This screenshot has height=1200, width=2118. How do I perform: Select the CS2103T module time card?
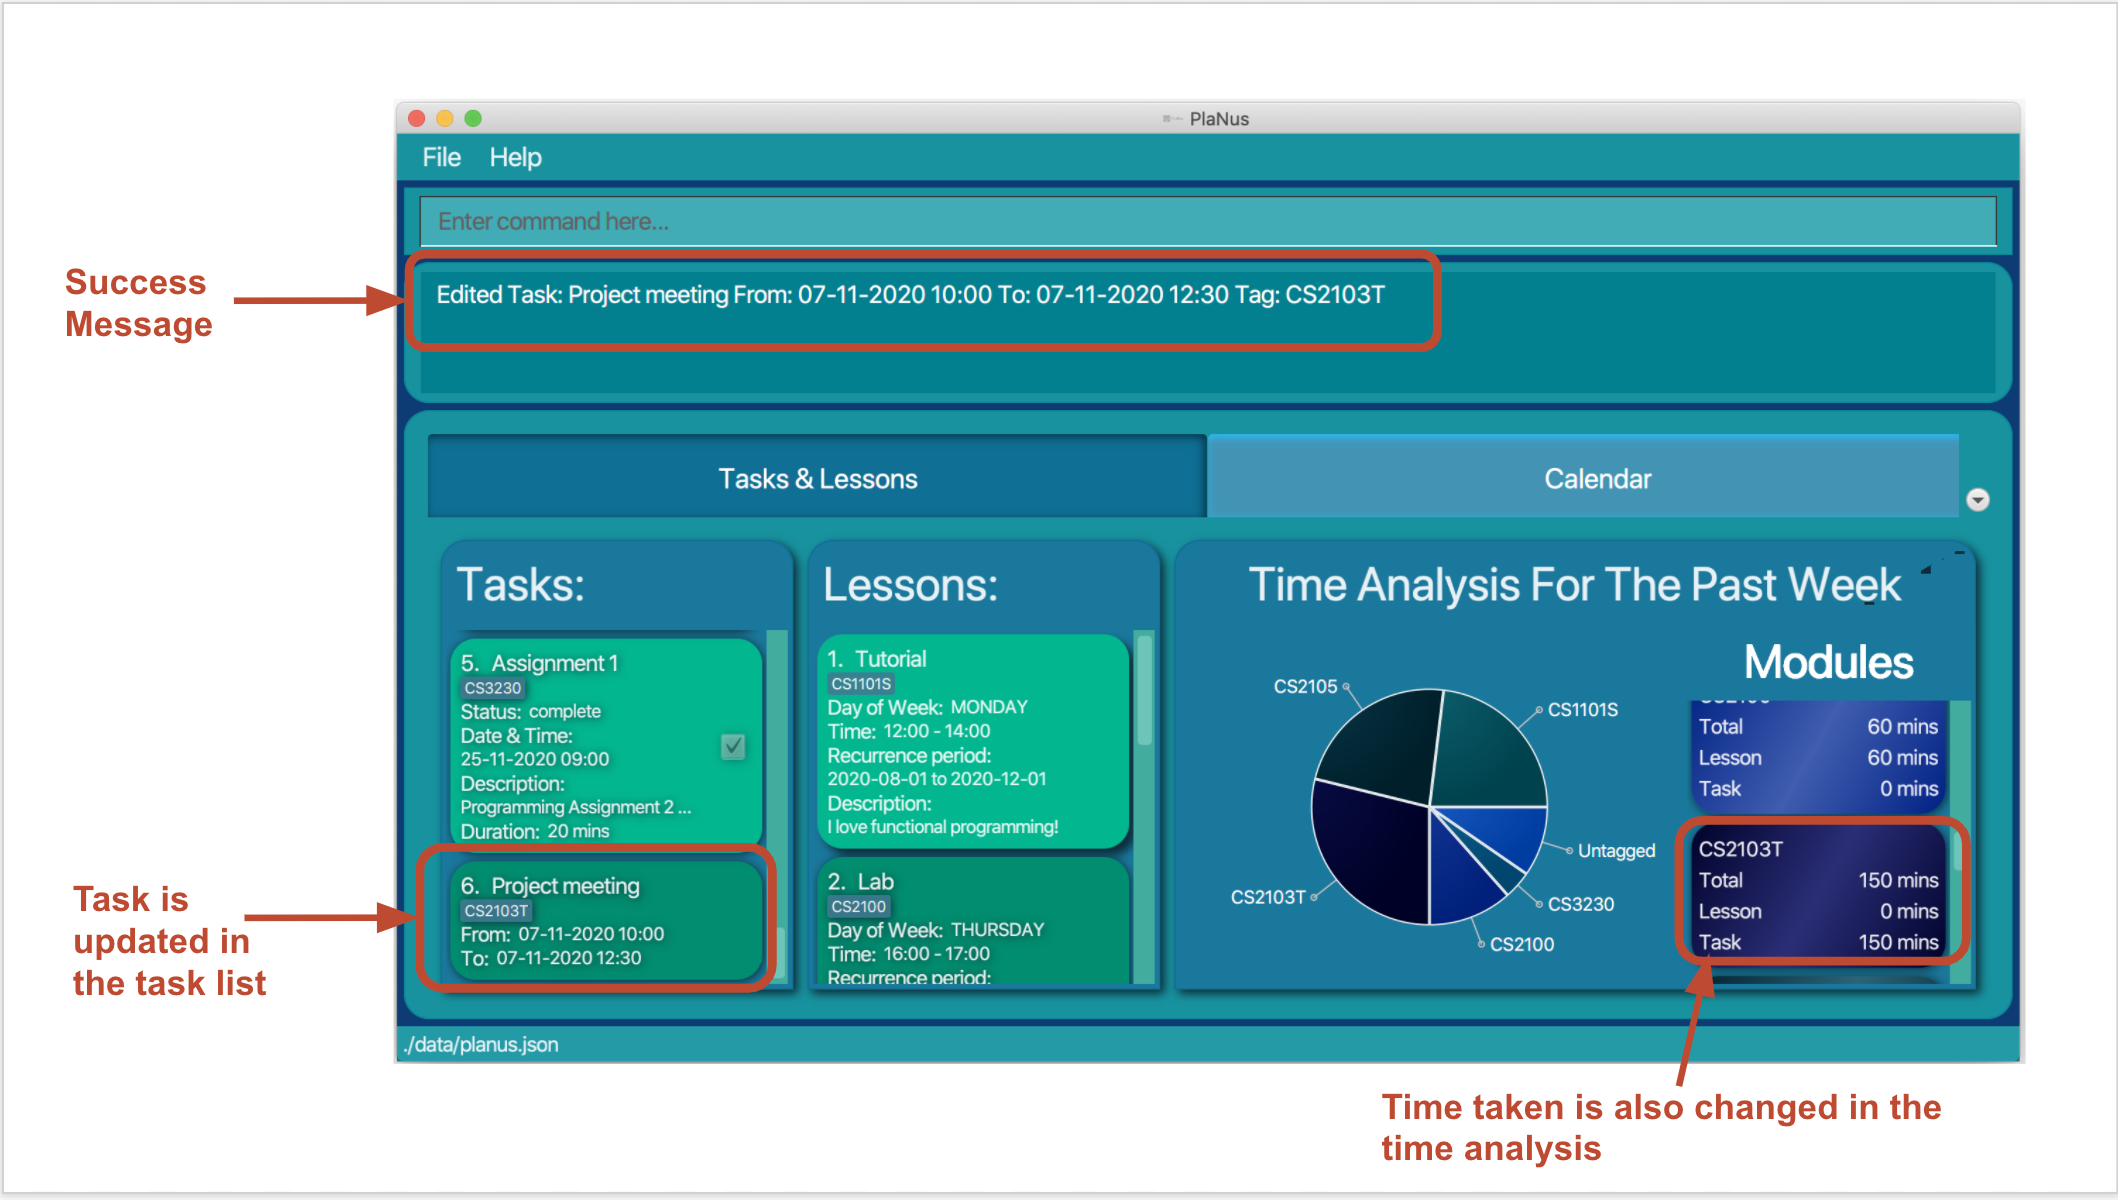1818,893
